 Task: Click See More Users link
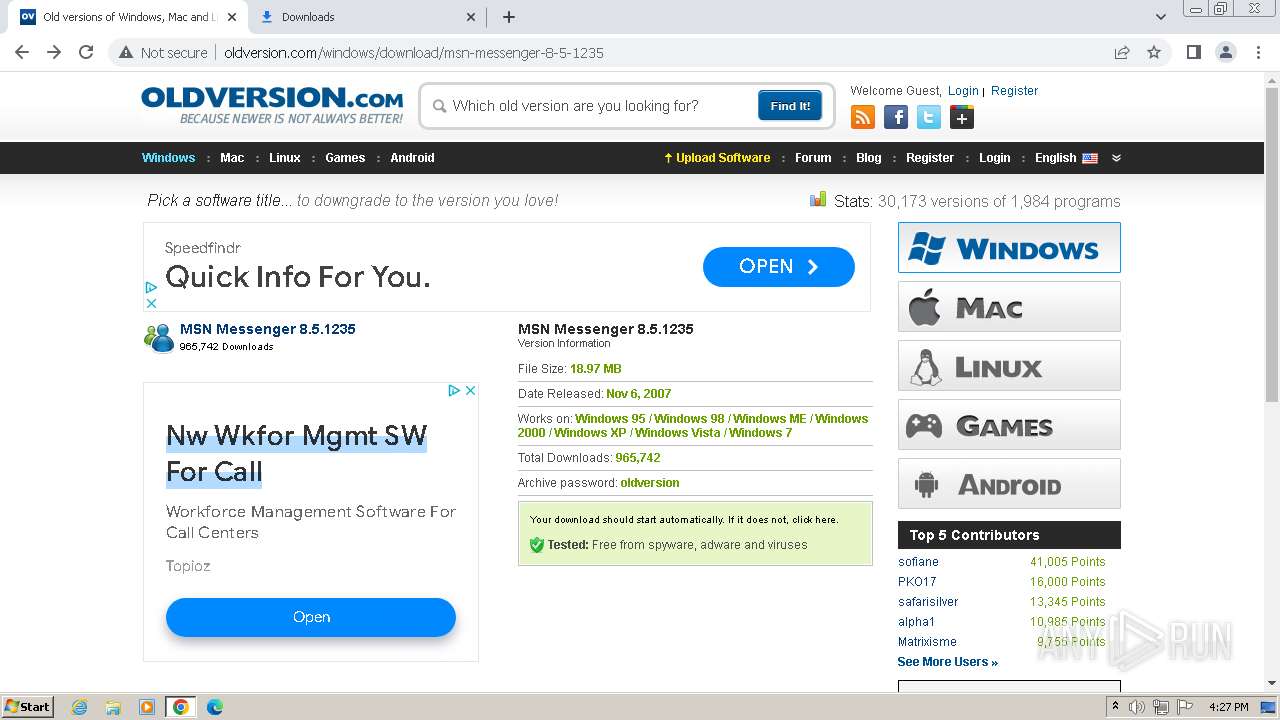click(947, 662)
